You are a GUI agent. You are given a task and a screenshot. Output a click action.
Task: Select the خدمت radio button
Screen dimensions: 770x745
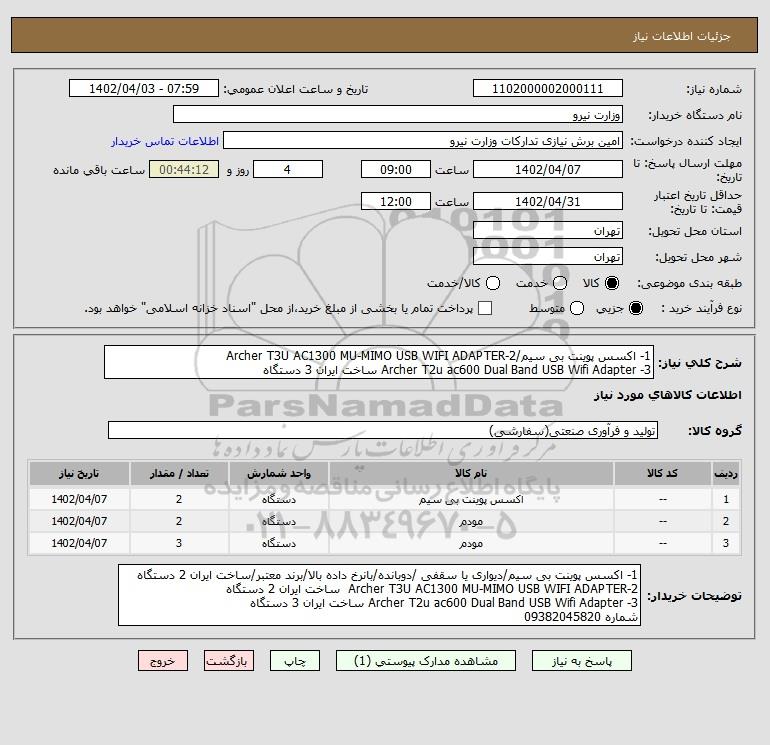[x=560, y=283]
